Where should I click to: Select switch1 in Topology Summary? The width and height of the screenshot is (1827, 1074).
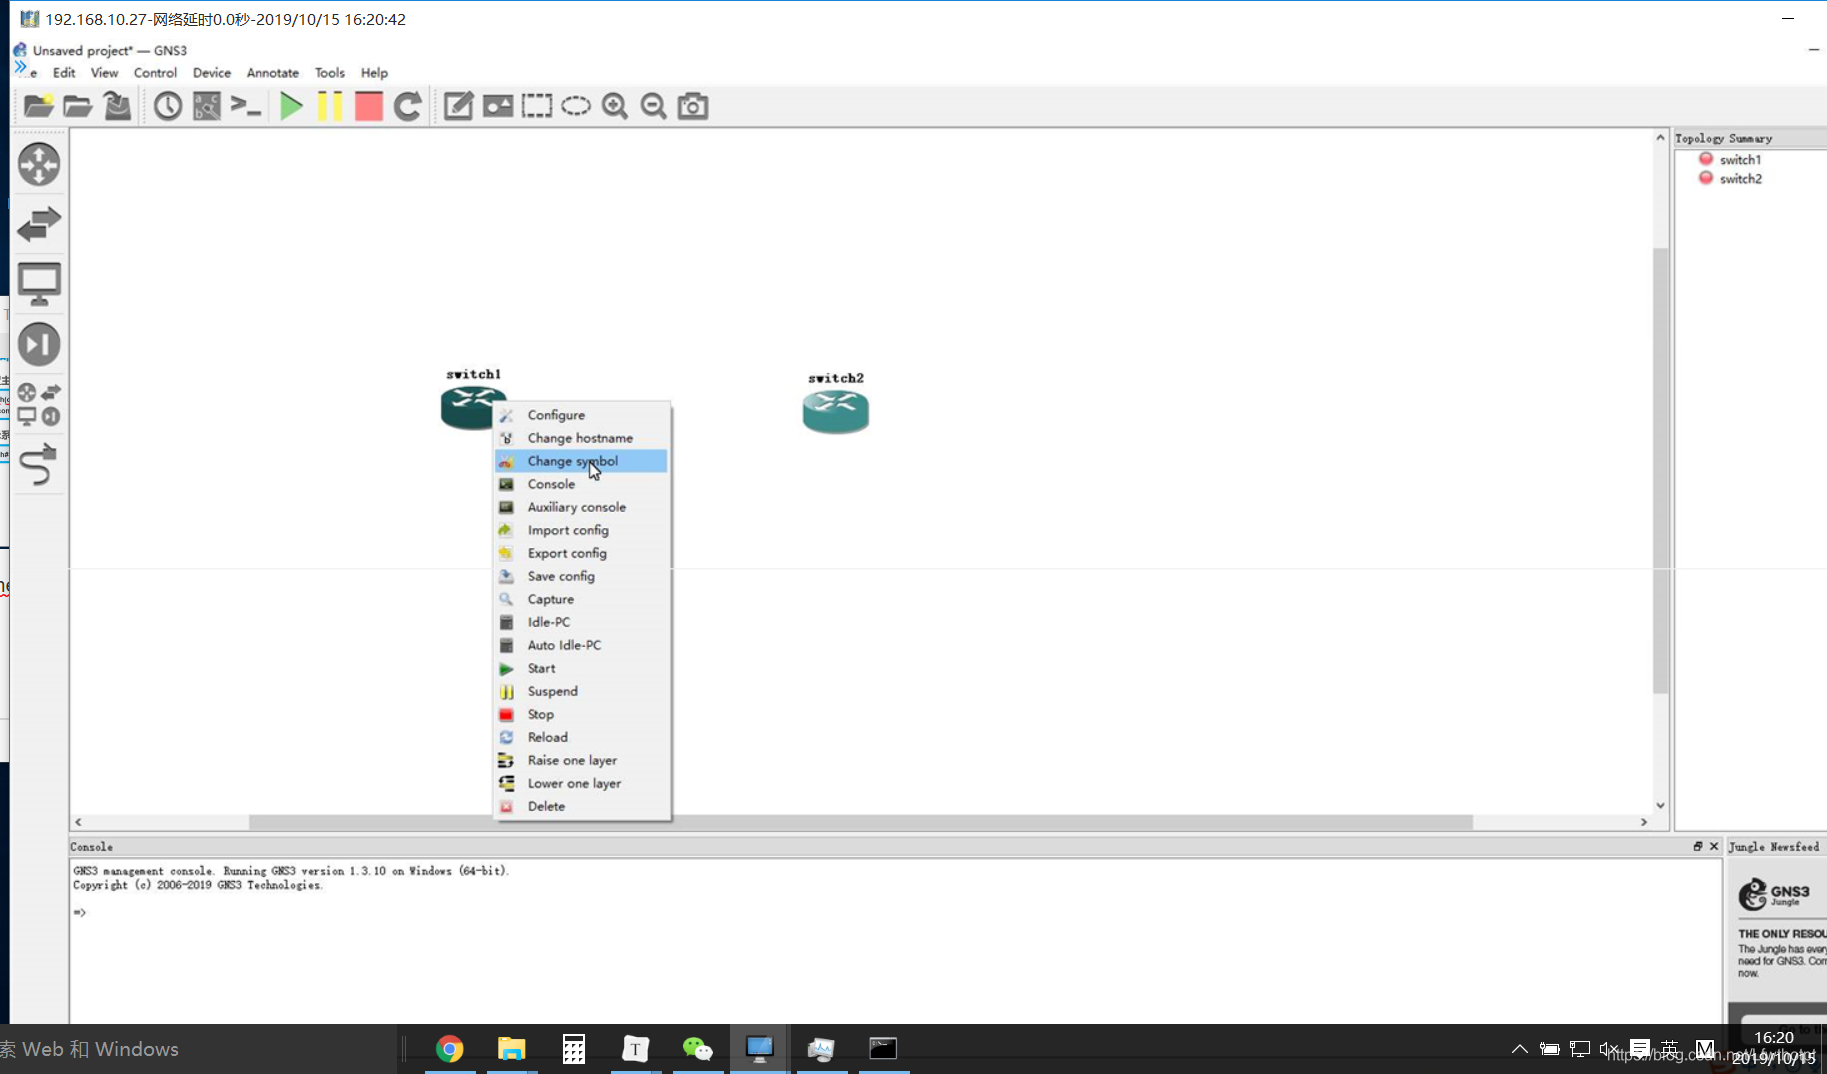[1740, 160]
